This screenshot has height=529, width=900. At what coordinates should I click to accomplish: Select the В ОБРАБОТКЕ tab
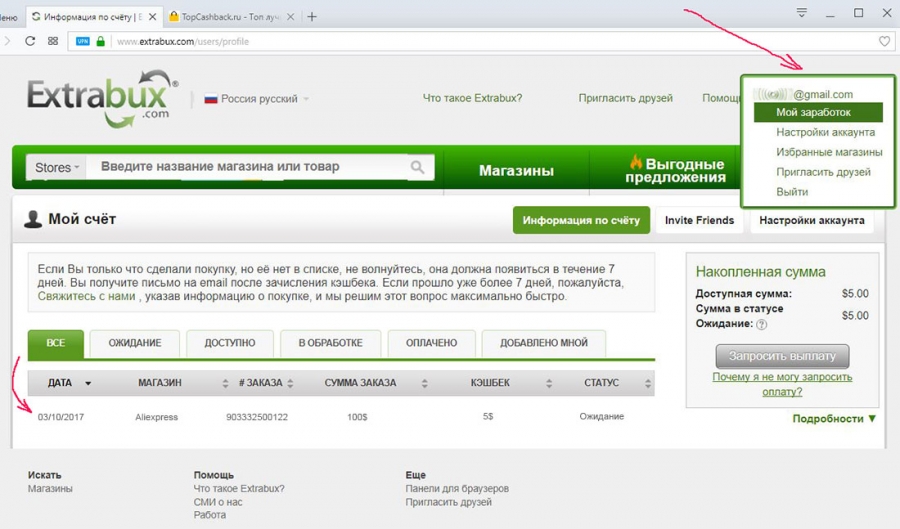point(331,343)
